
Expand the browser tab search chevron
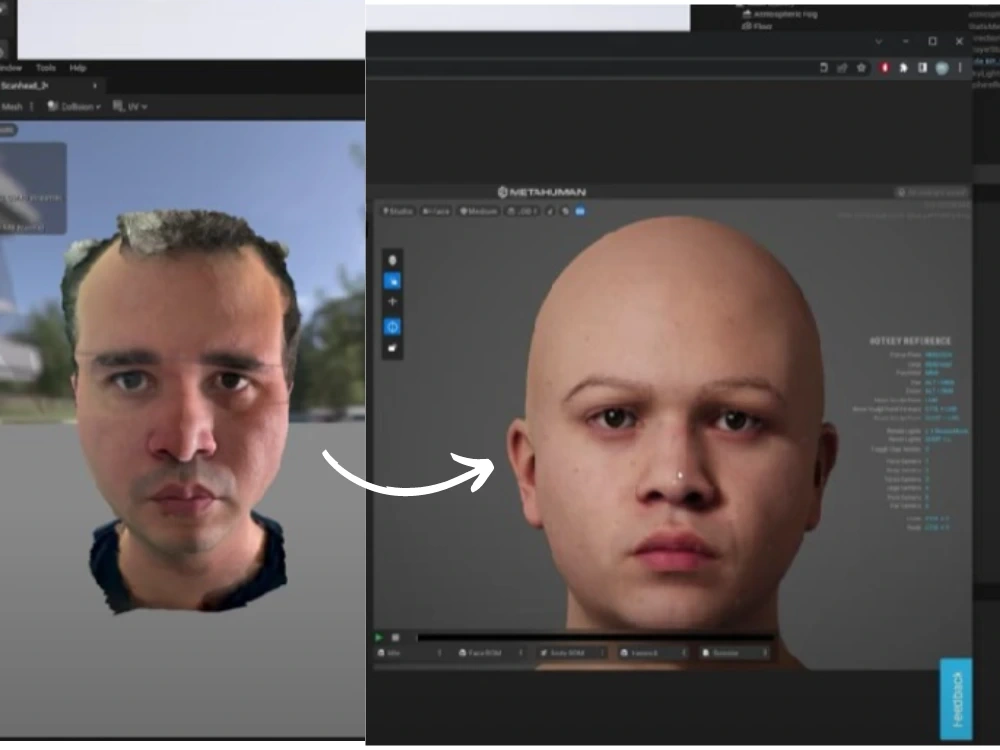coord(879,41)
